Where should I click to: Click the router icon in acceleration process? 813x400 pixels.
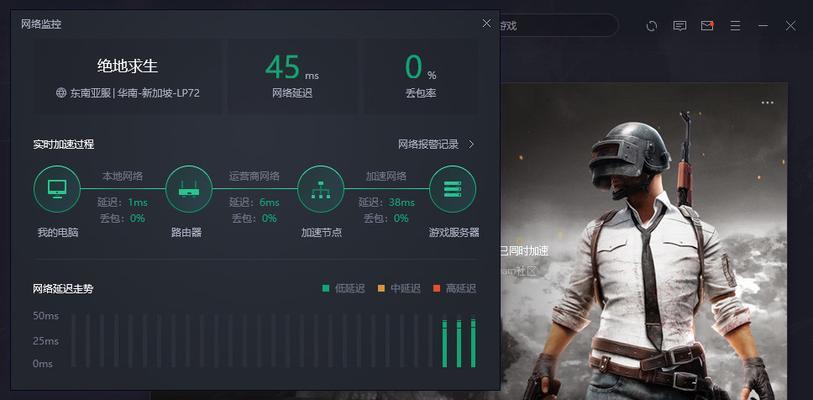(189, 189)
